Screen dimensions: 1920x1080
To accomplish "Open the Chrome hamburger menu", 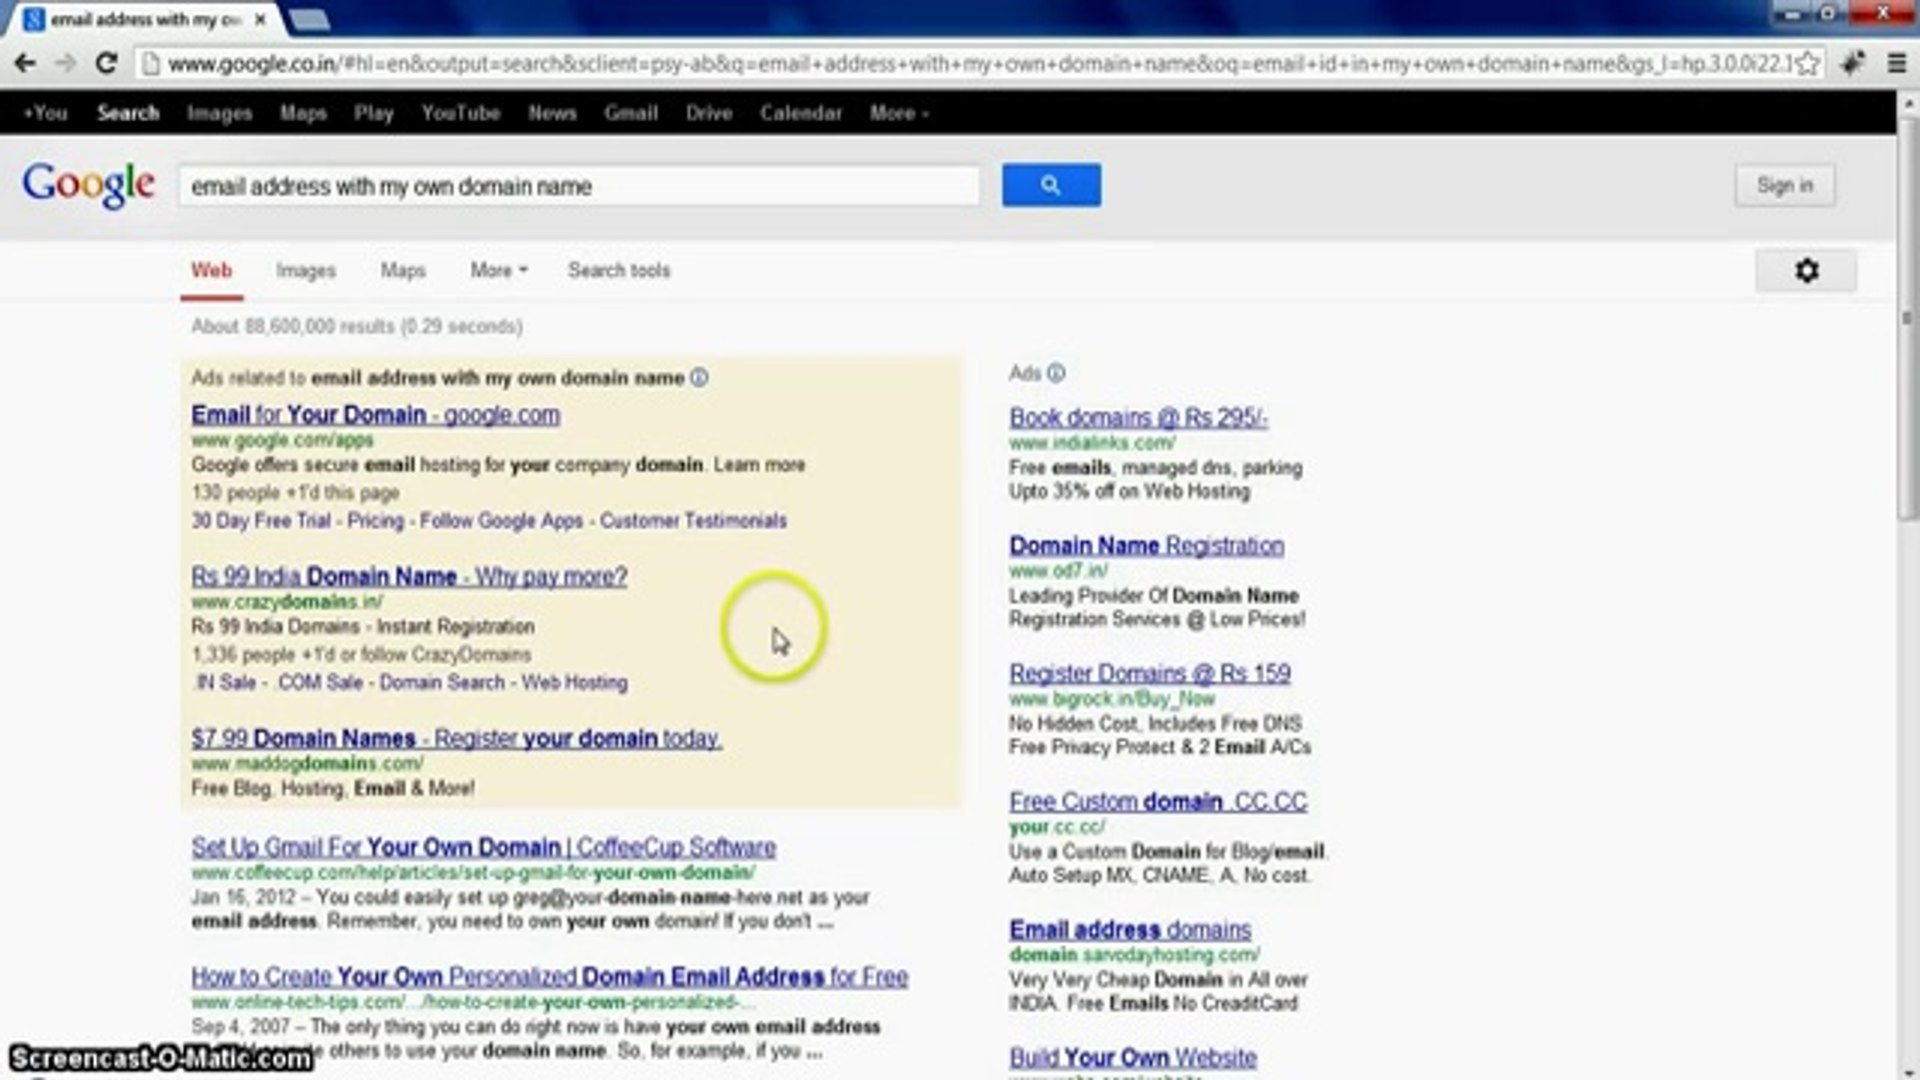I will coord(1896,64).
